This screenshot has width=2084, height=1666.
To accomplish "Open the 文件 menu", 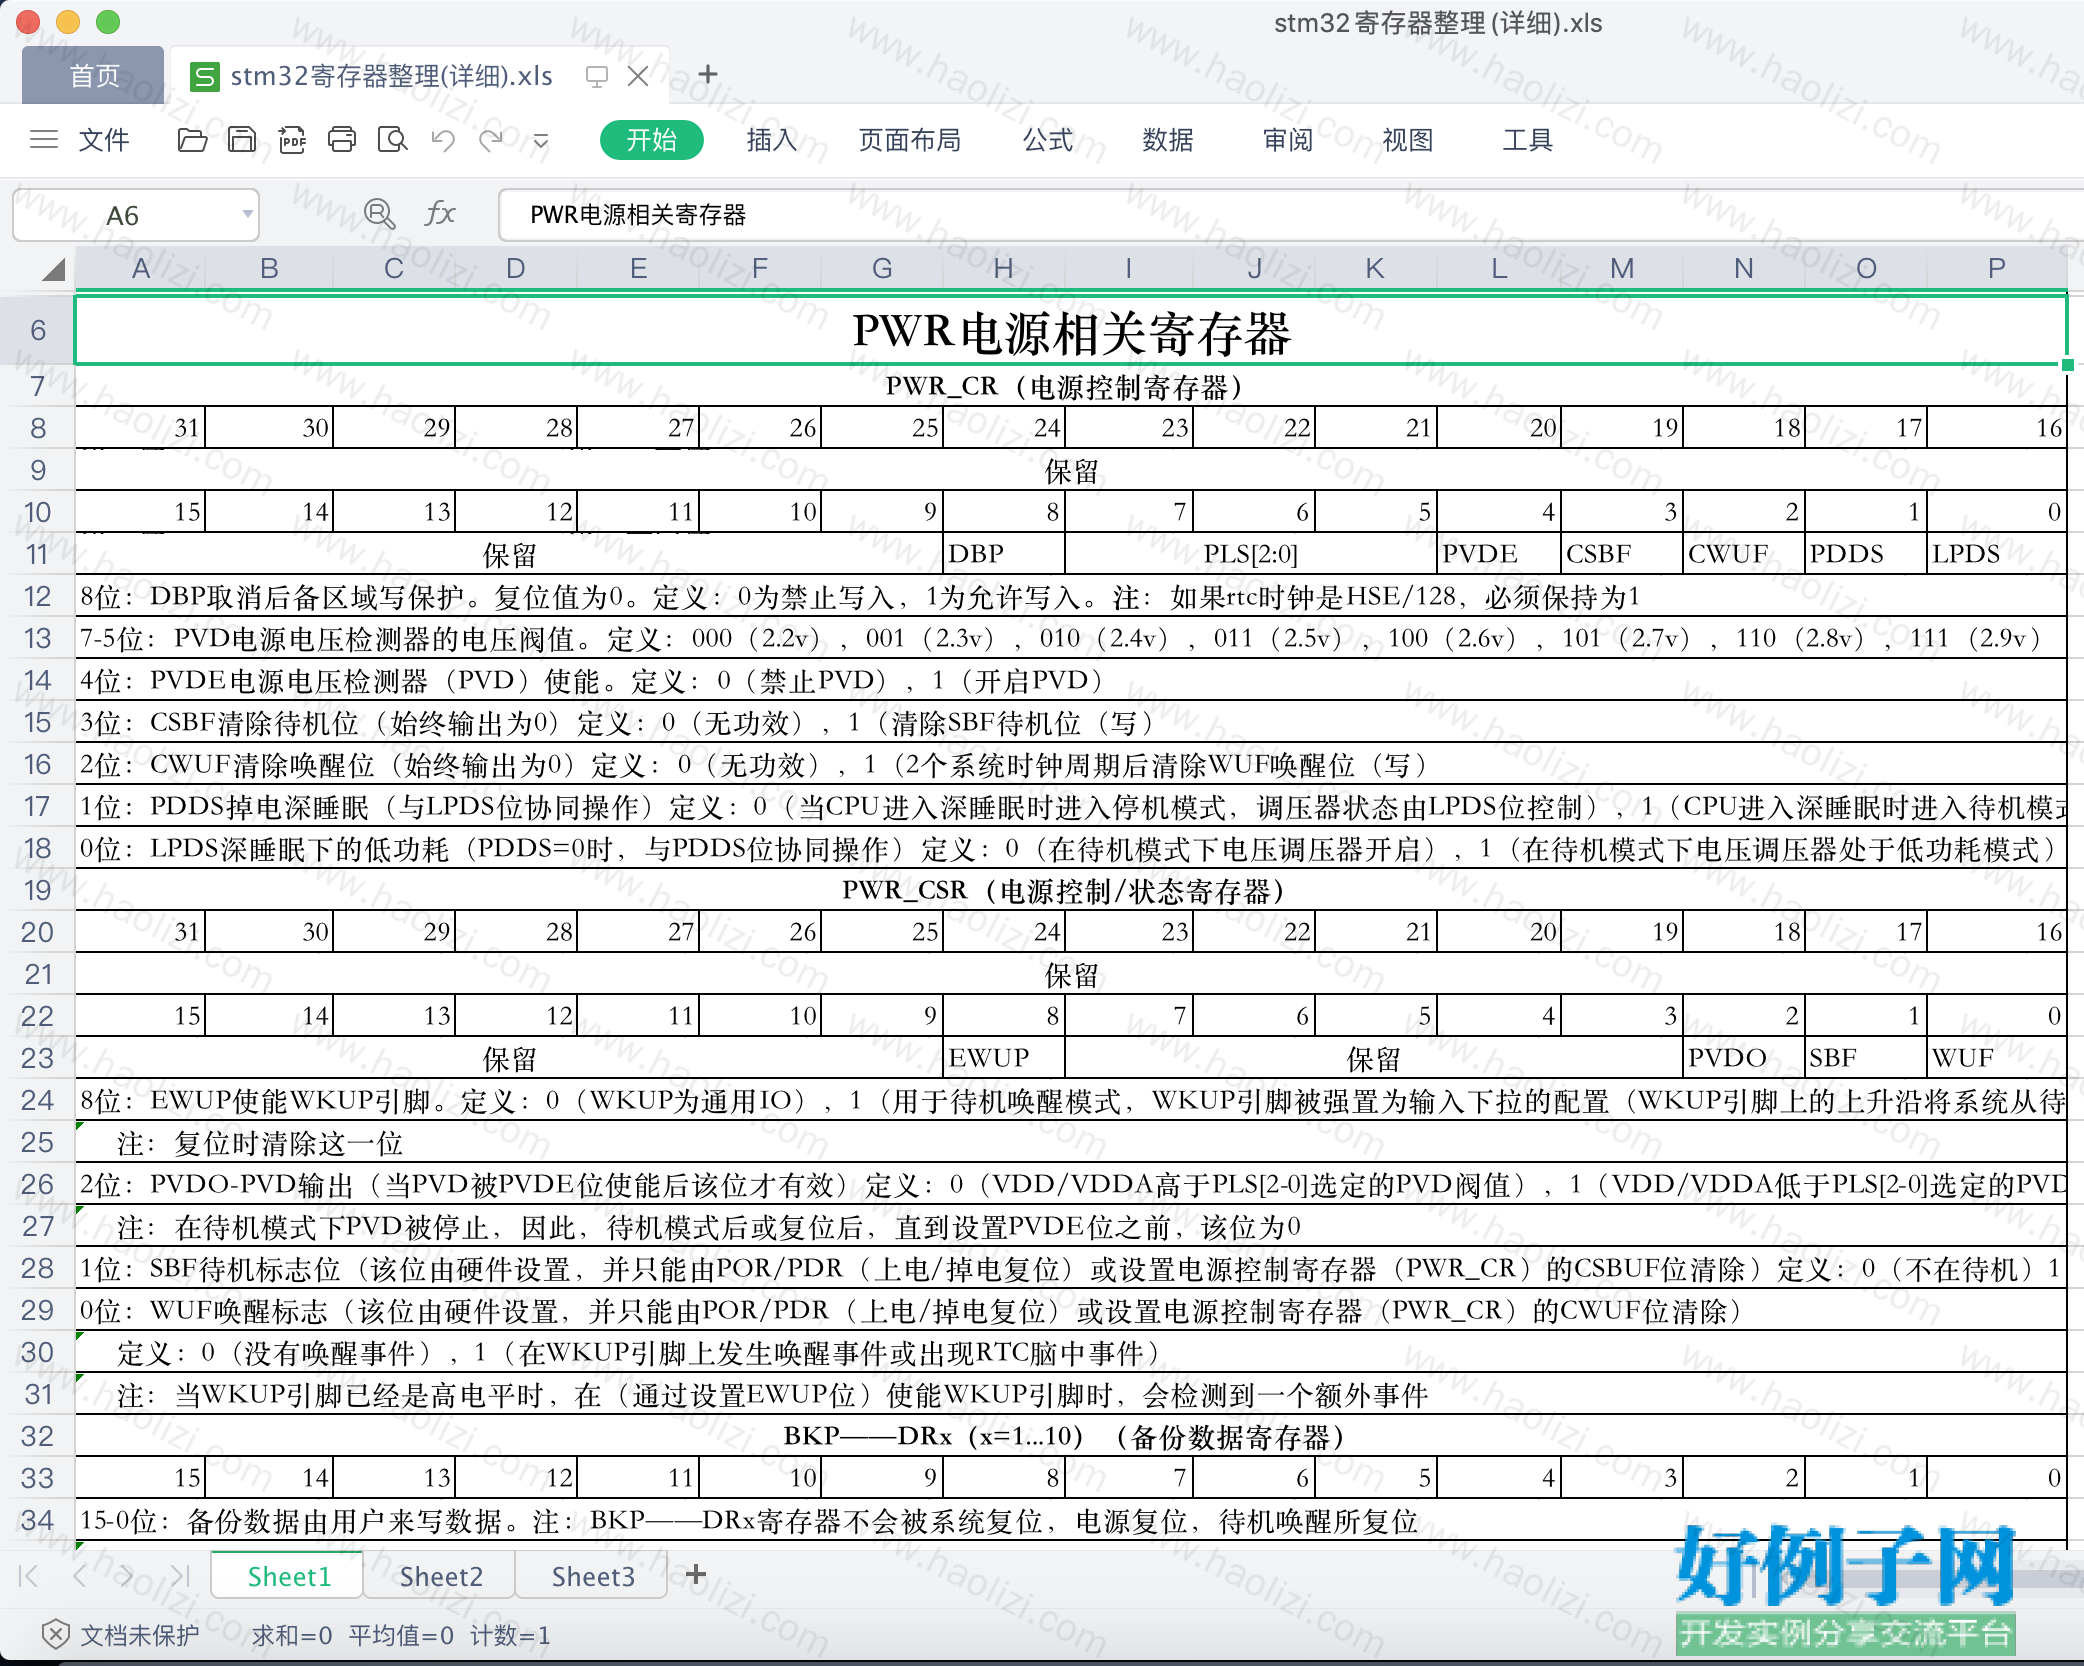I will [x=103, y=140].
